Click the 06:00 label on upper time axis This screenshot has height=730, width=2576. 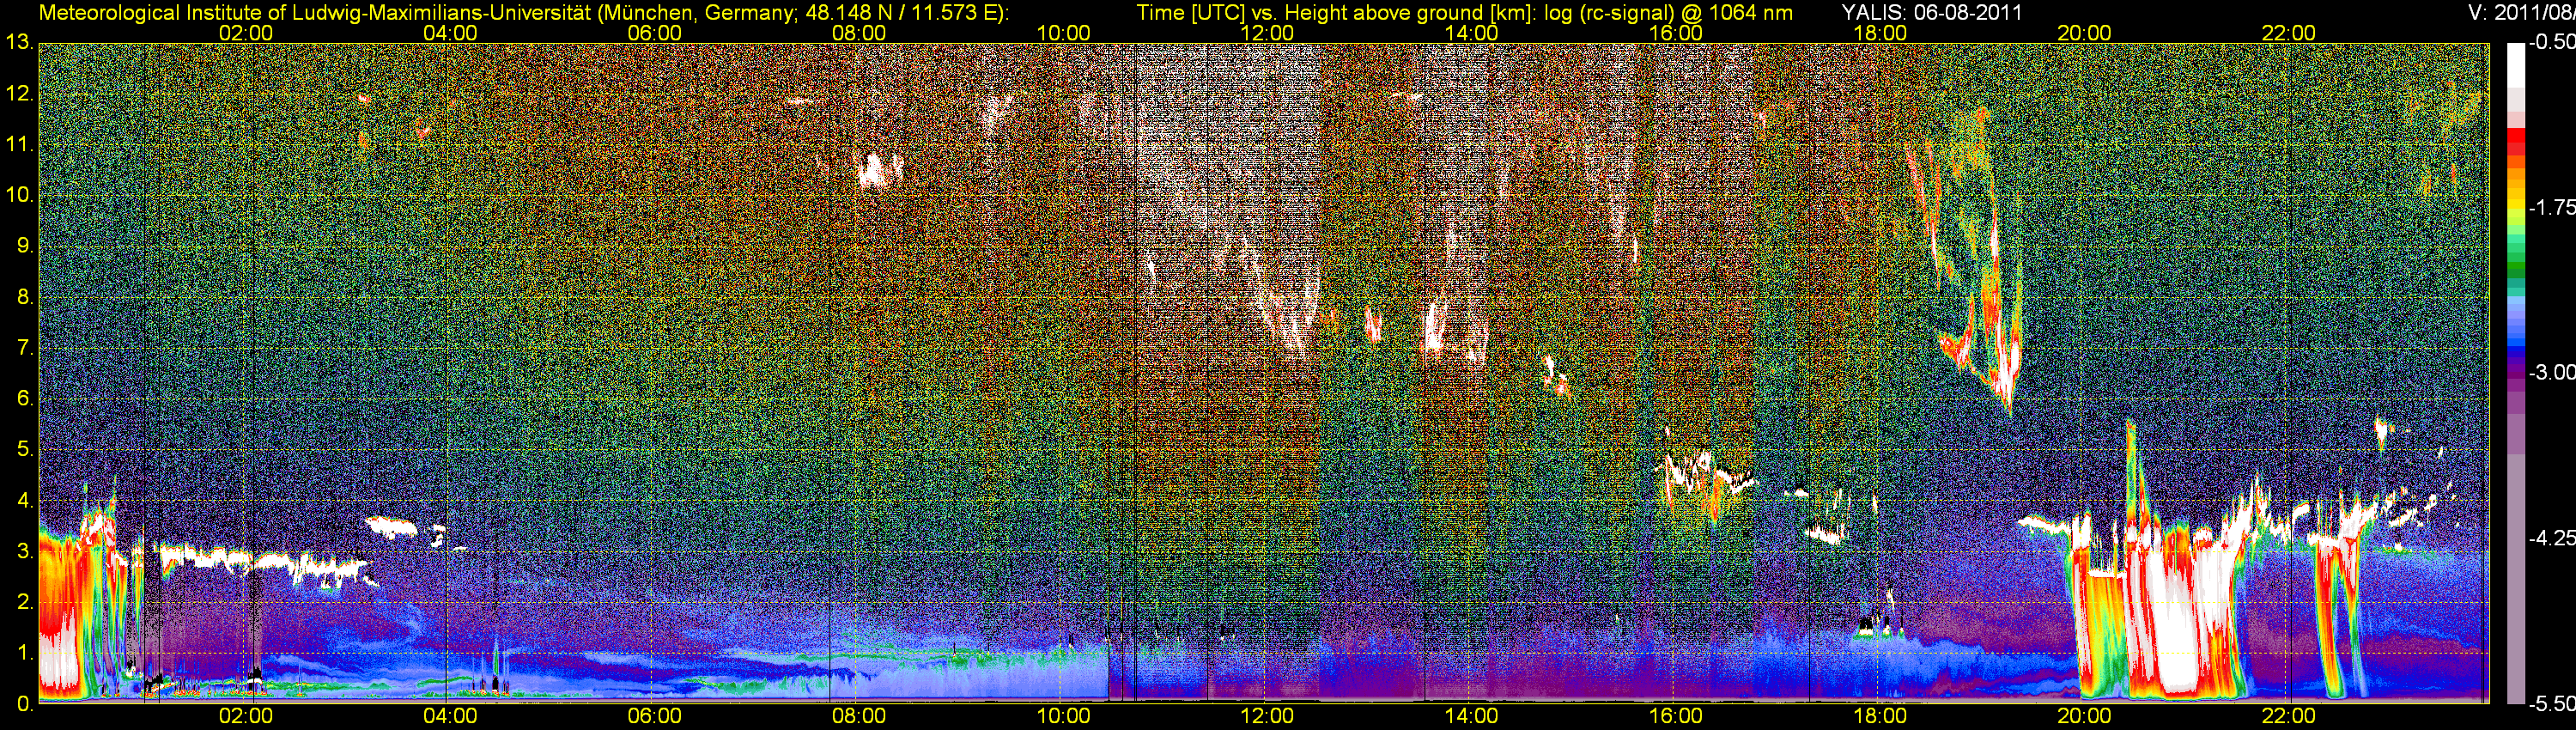coord(654,33)
